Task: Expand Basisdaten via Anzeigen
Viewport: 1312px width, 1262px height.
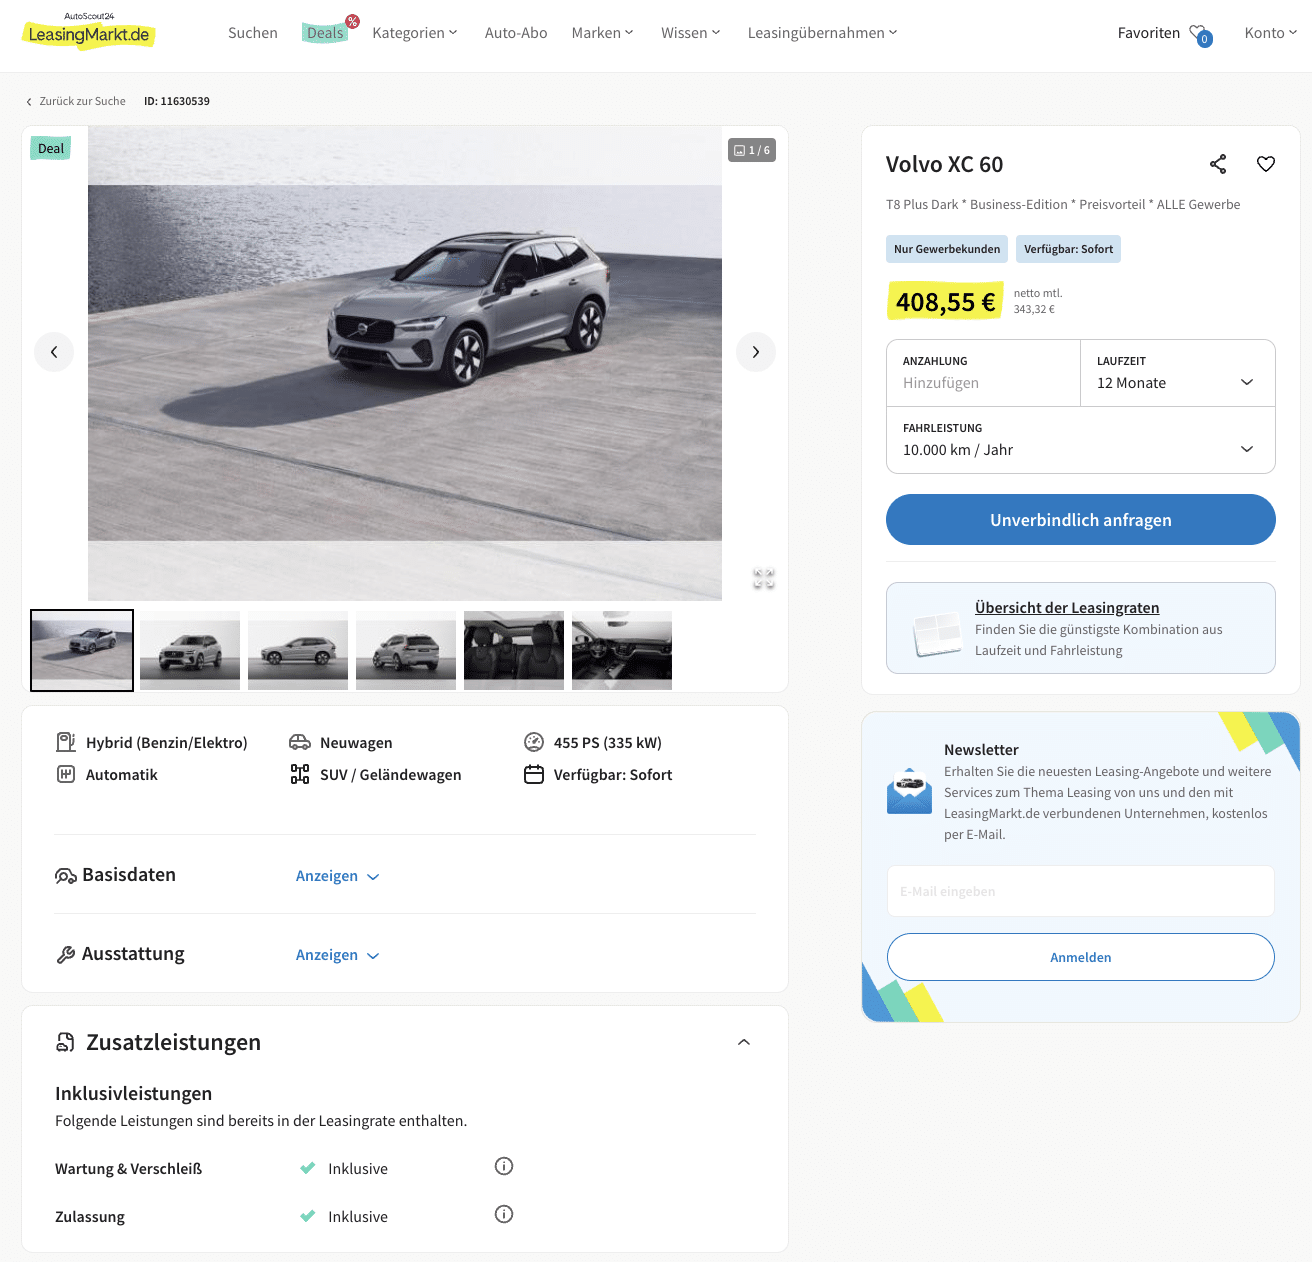Action: click(337, 876)
